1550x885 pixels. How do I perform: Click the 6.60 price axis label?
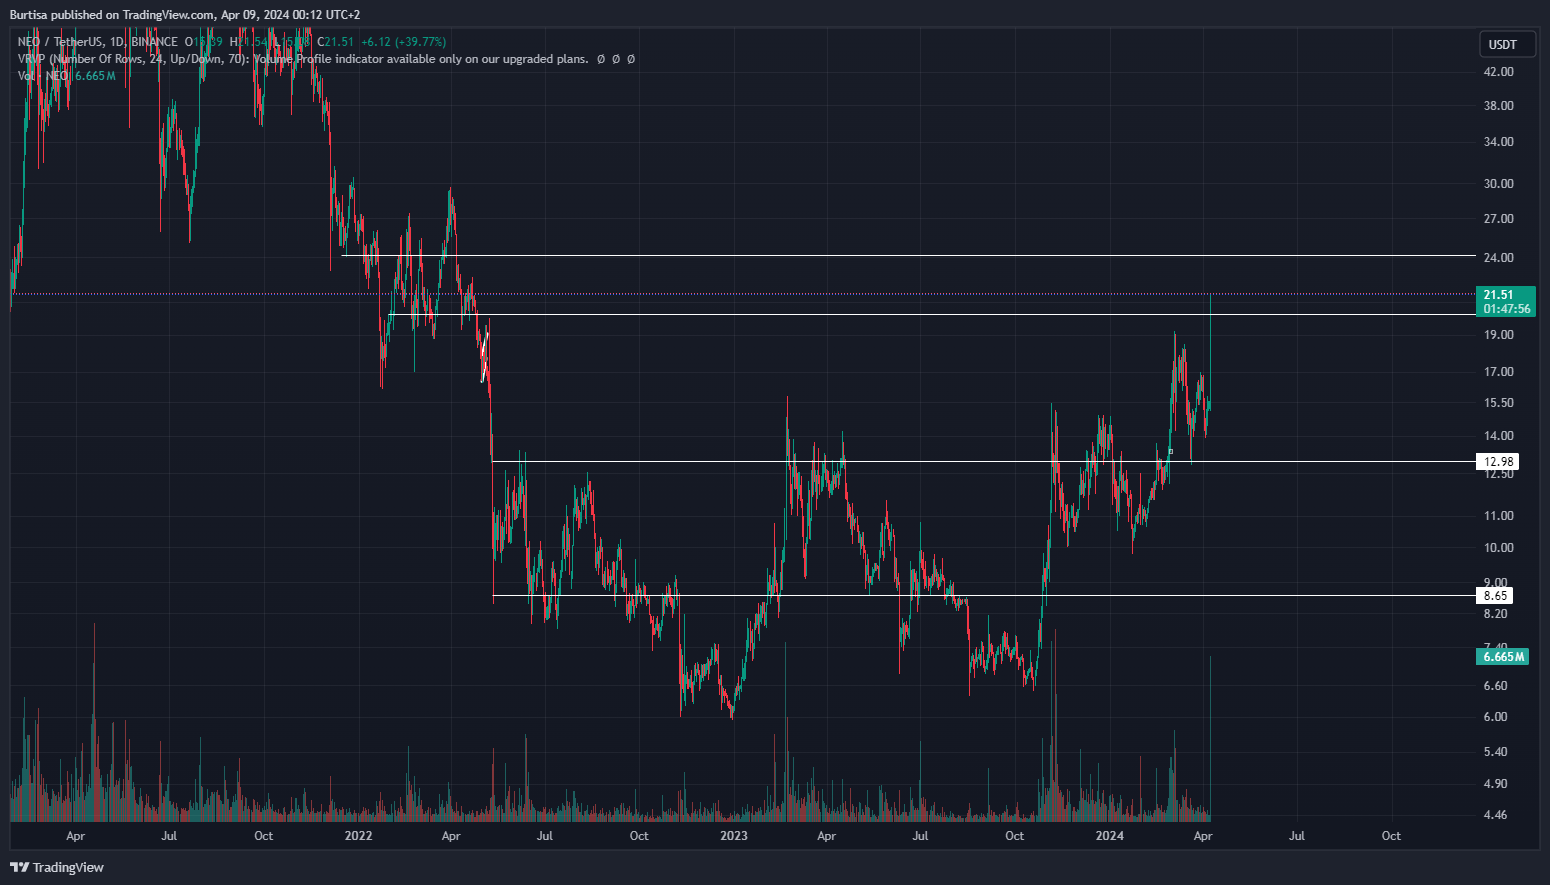pyautogui.click(x=1495, y=686)
